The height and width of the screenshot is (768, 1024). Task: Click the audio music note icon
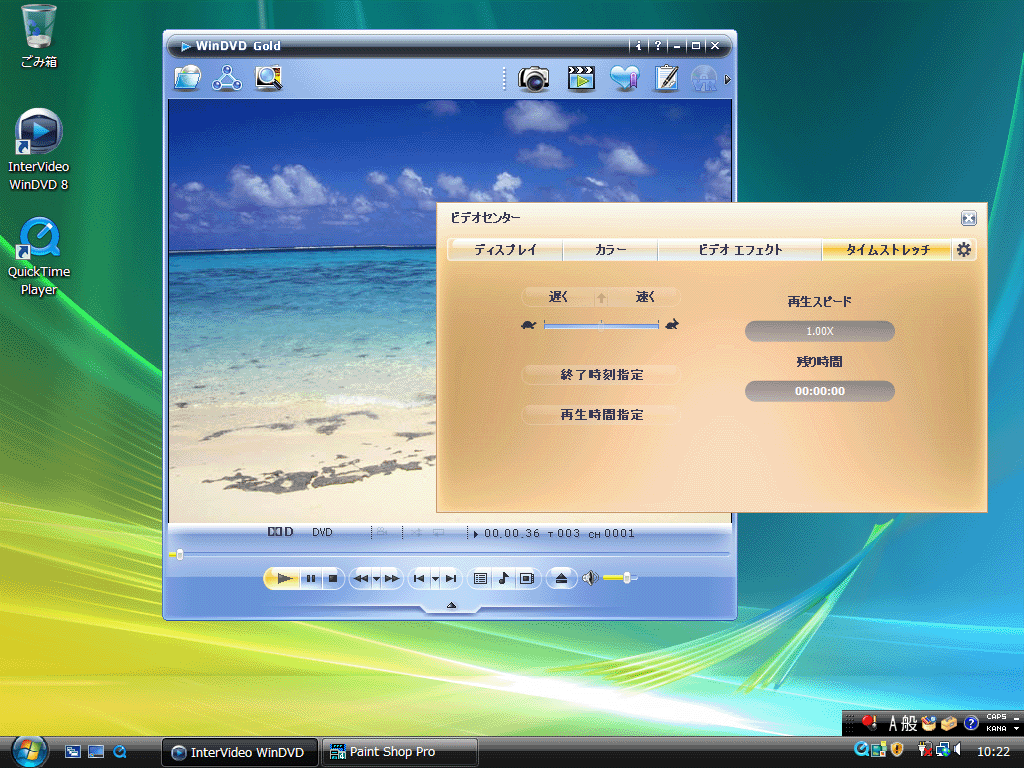pyautogui.click(x=504, y=578)
